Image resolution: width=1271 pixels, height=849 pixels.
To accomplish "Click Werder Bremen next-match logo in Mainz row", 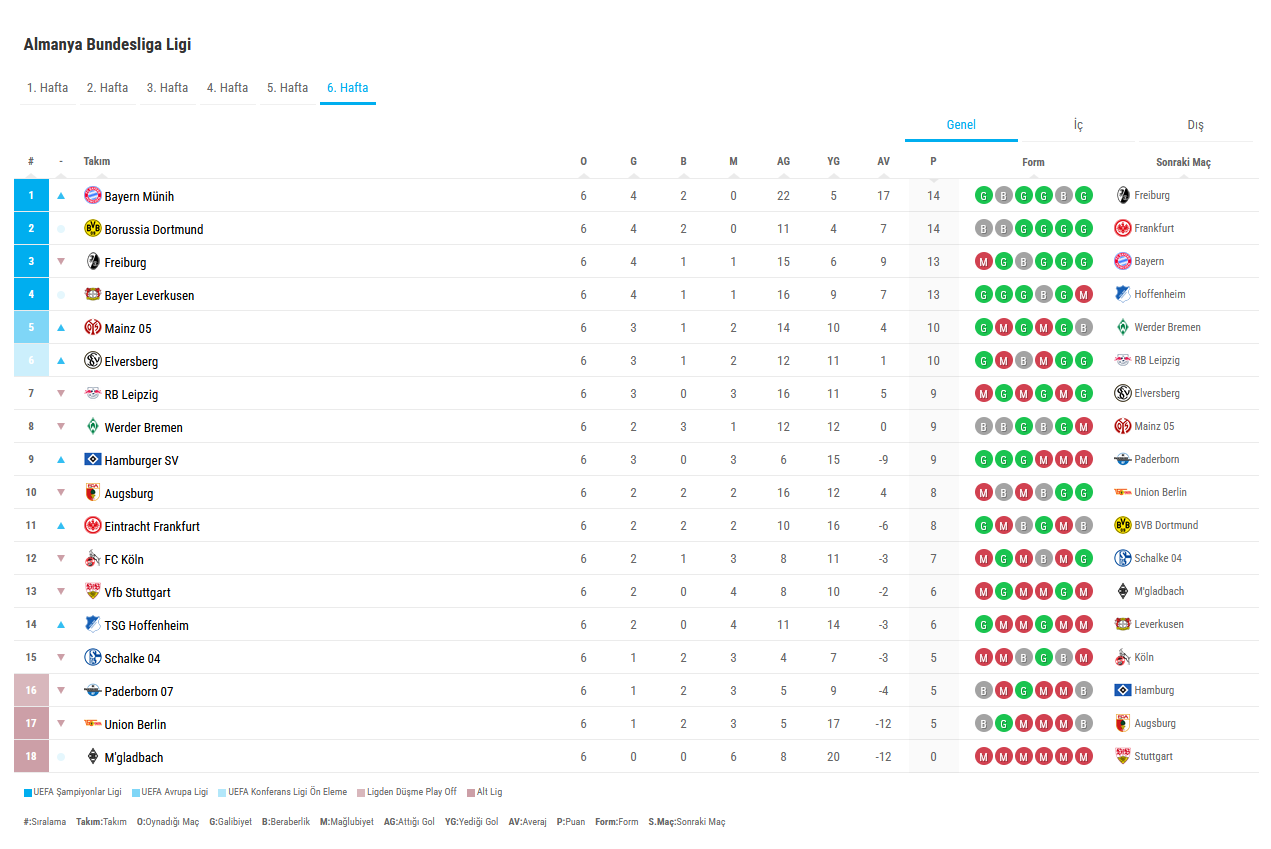I will tap(1122, 327).
